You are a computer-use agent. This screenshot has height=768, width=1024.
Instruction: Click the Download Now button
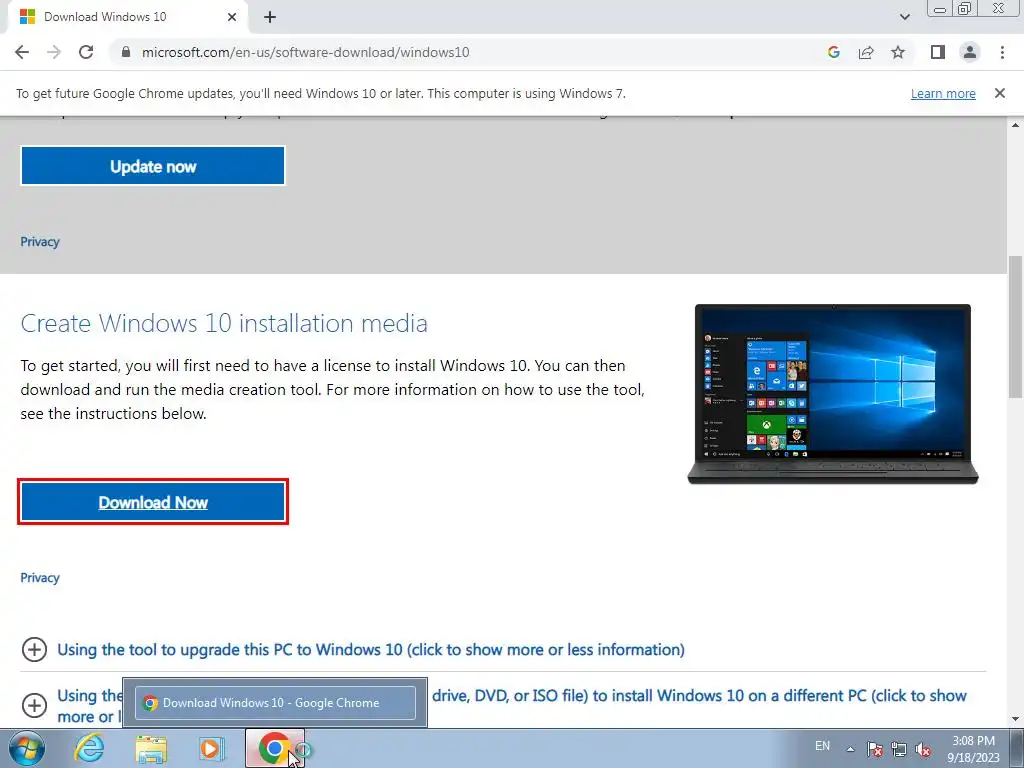coord(153,502)
